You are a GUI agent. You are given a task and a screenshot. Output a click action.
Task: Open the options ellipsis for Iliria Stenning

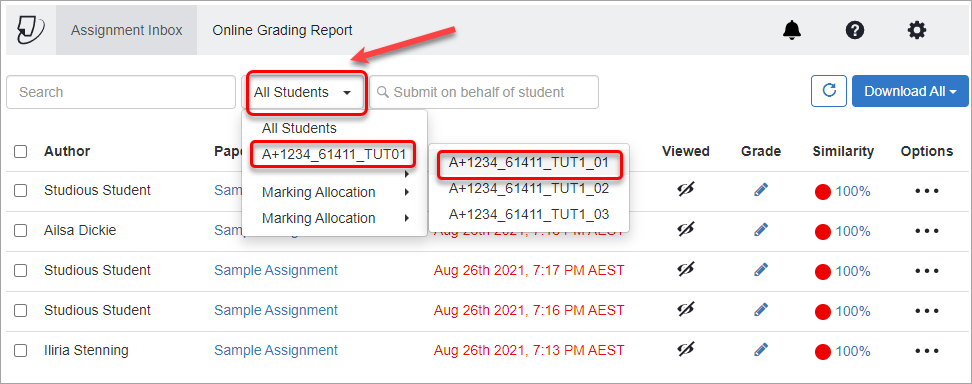click(x=927, y=351)
